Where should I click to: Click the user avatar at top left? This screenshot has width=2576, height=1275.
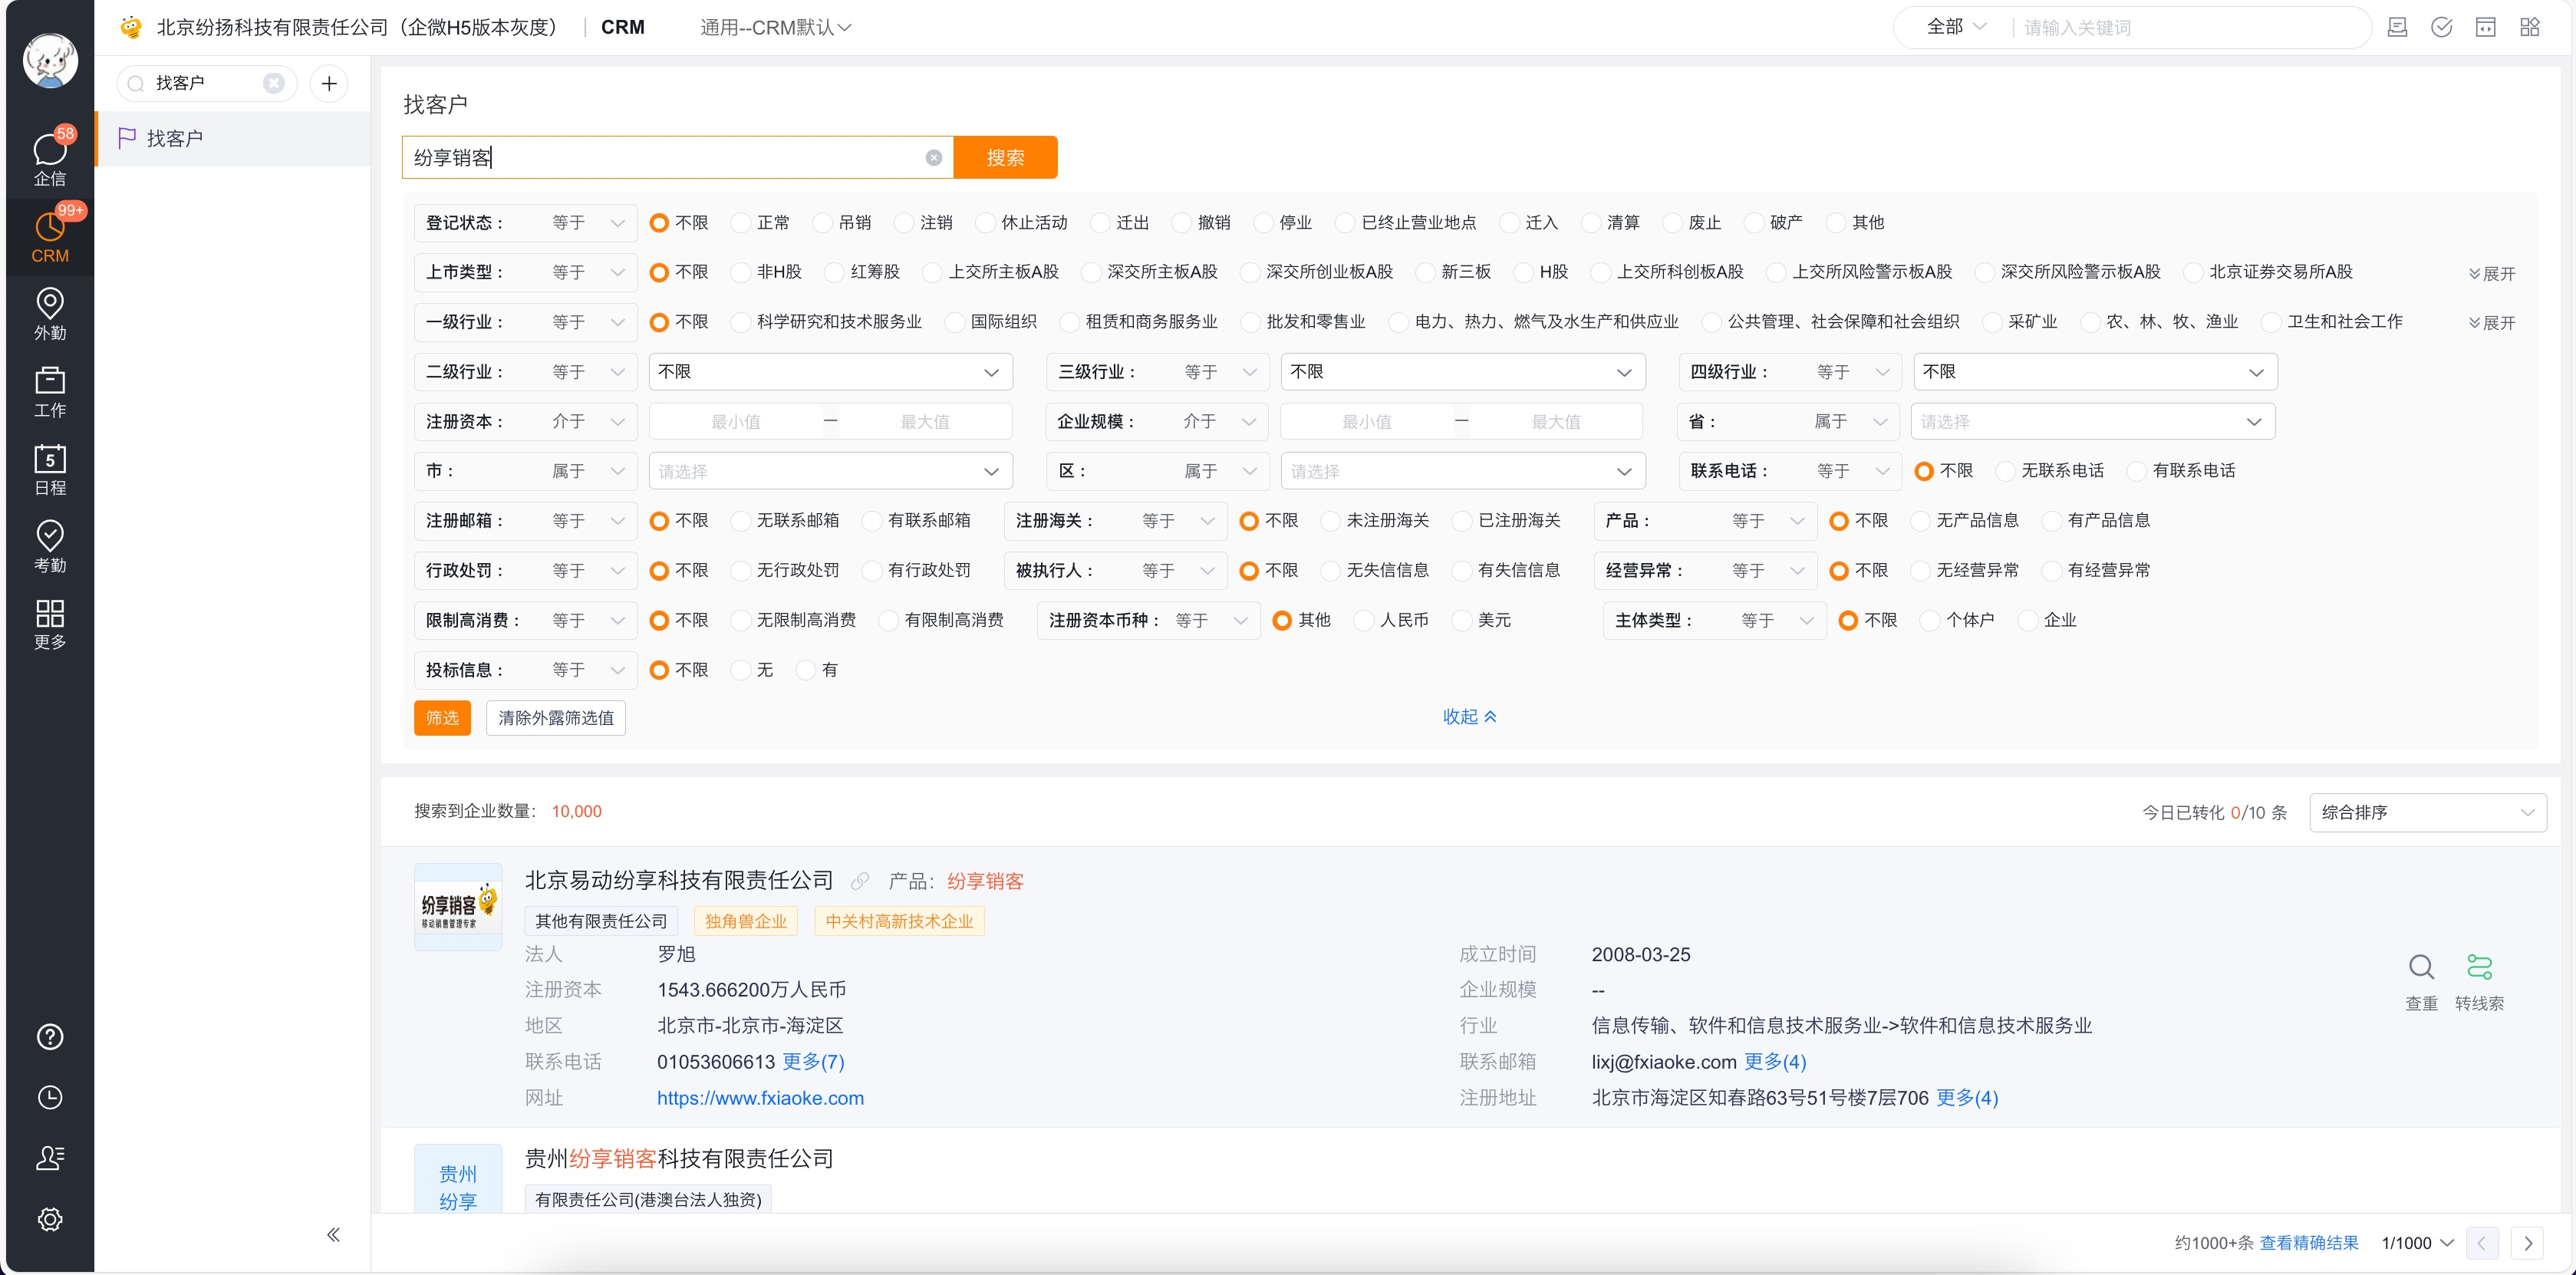tap(50, 60)
